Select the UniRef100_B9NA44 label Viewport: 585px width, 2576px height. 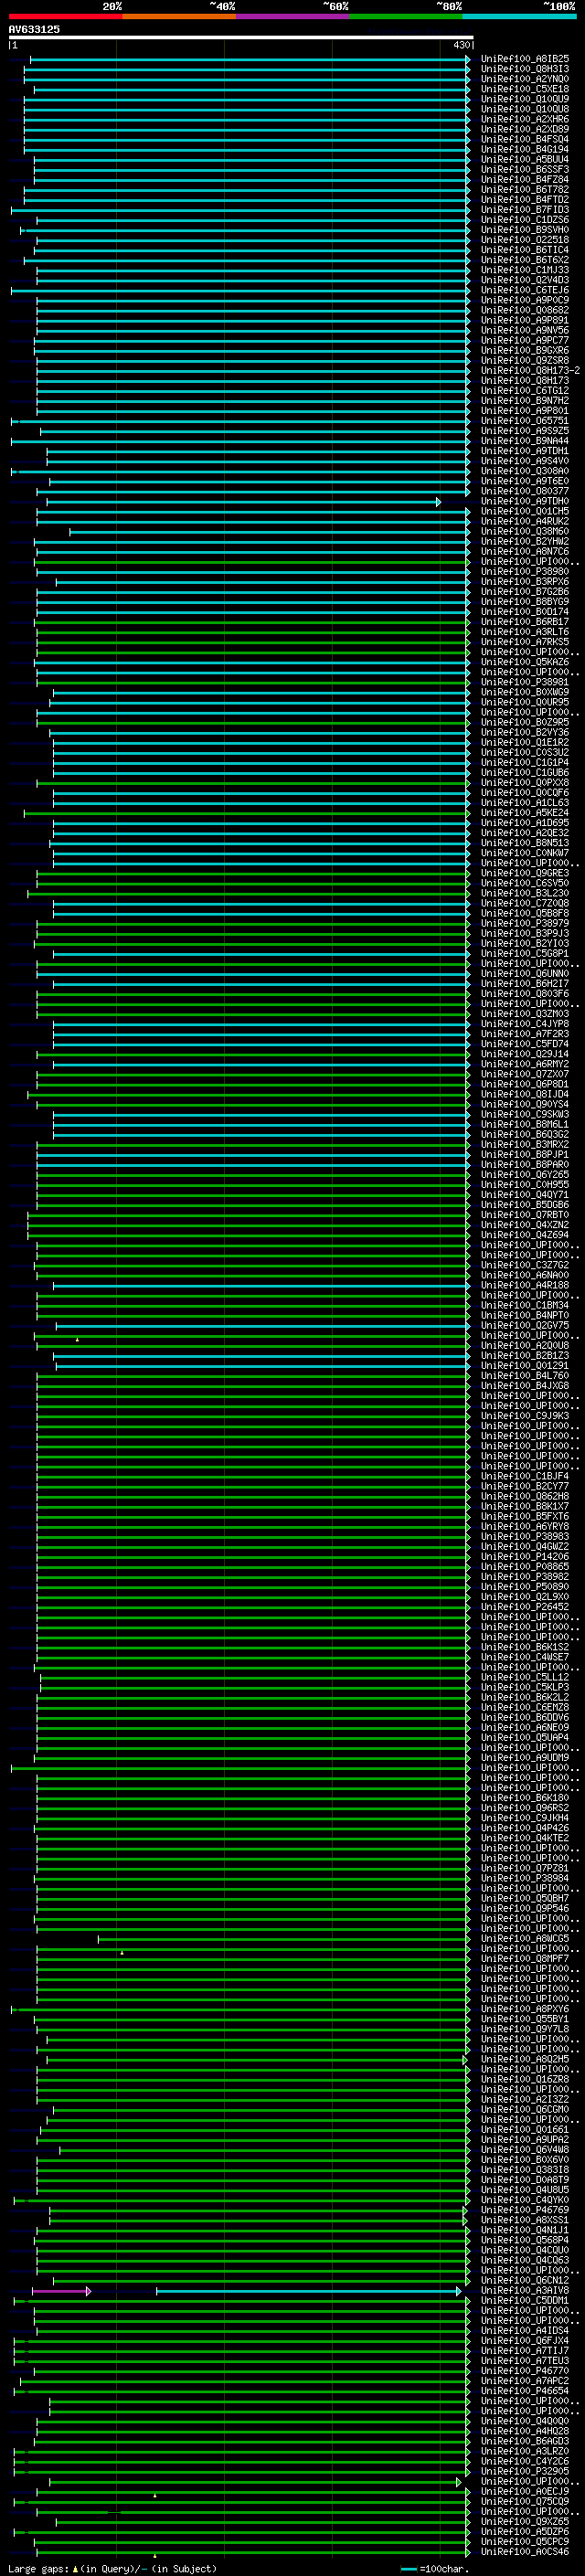pos(525,441)
